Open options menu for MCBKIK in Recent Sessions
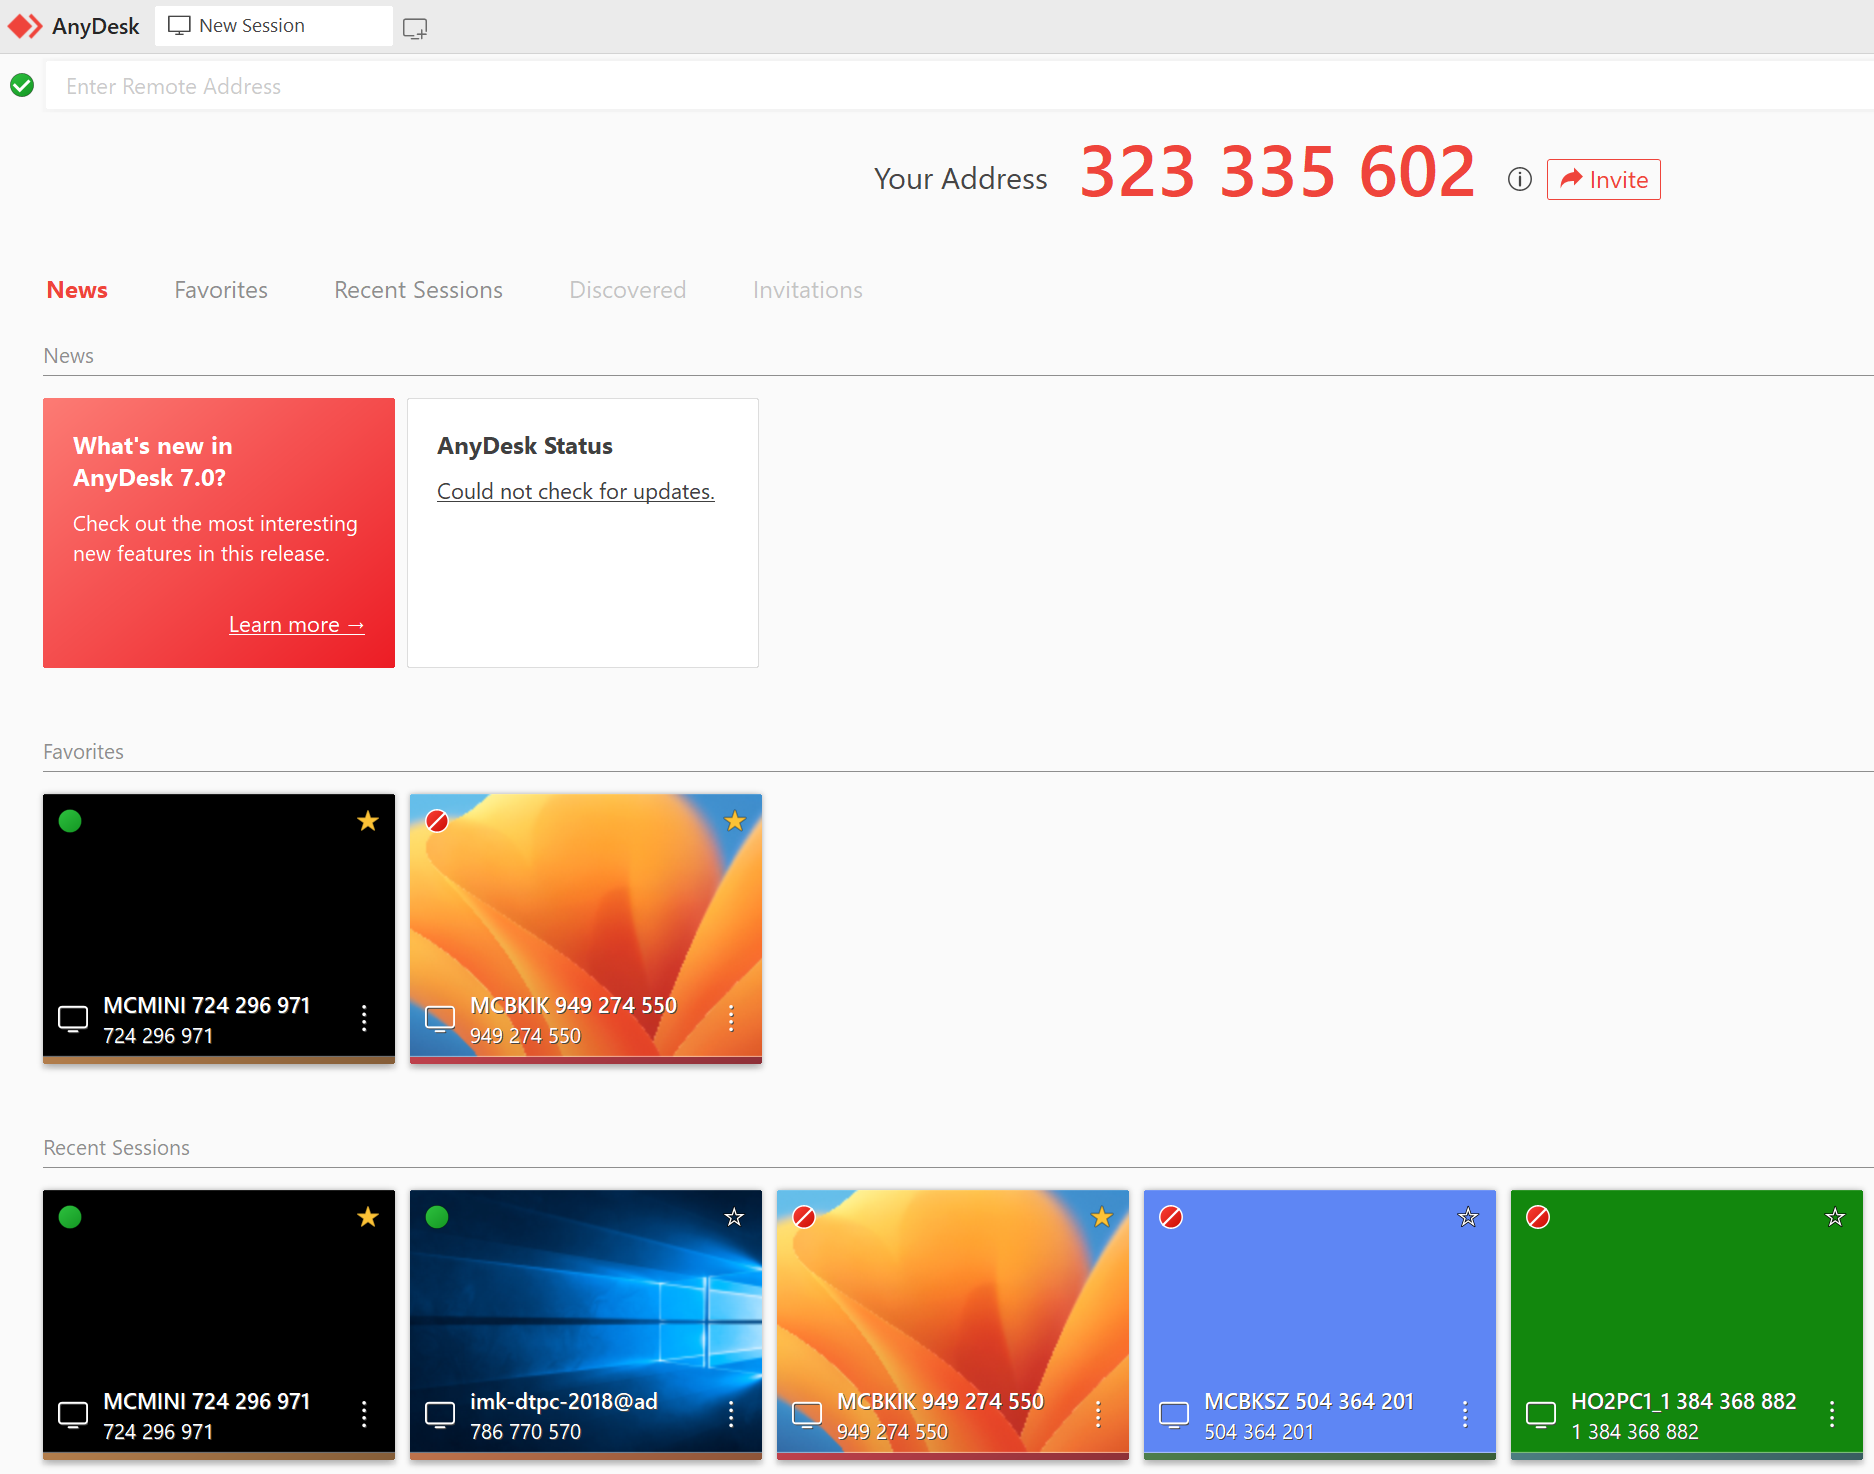The width and height of the screenshot is (1874, 1474). click(x=1098, y=1414)
